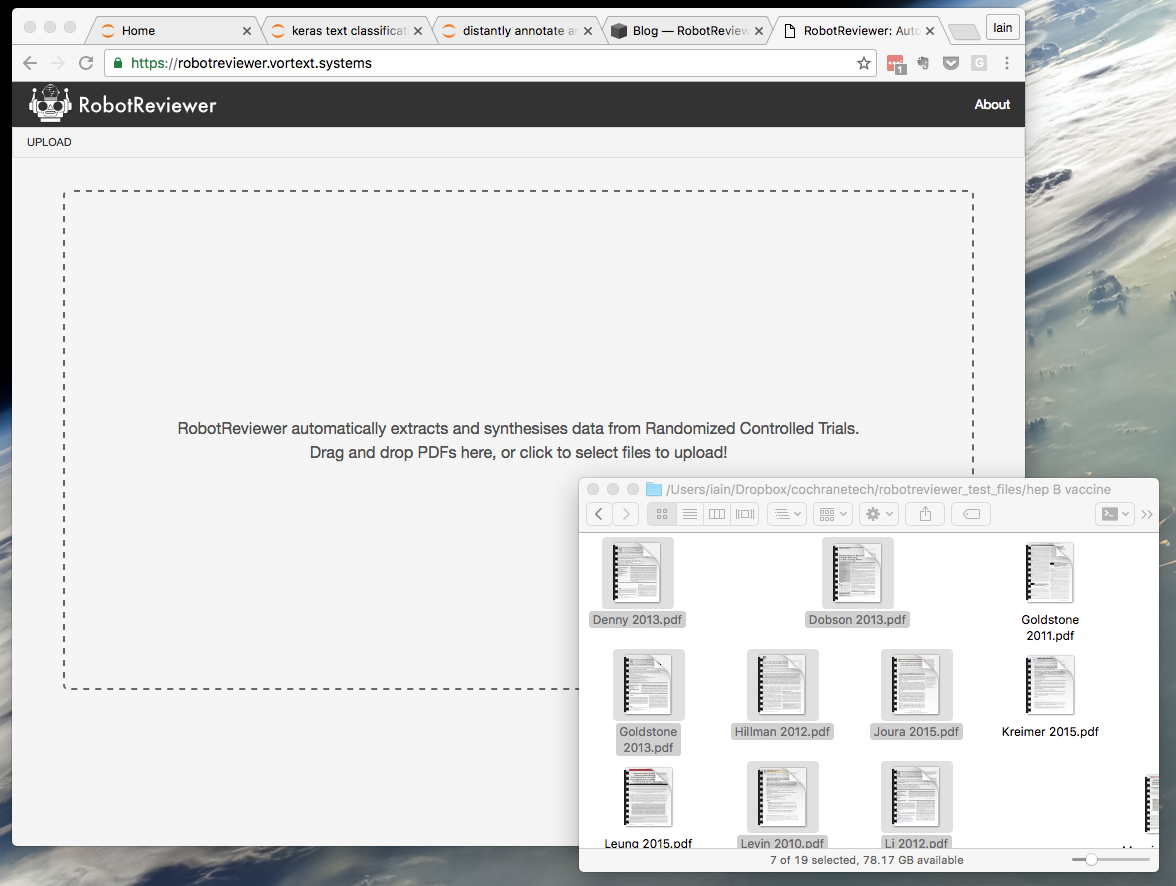Screen dimensions: 1176x886
Task: Select Joura 2015.pdf file
Action: (916, 695)
